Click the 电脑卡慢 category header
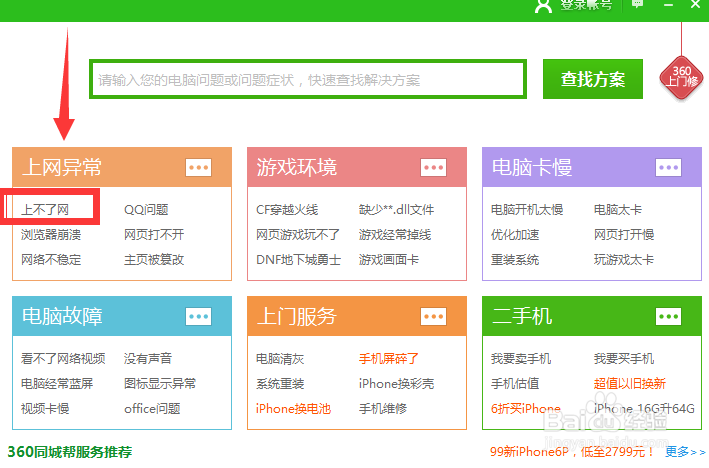 point(592,167)
